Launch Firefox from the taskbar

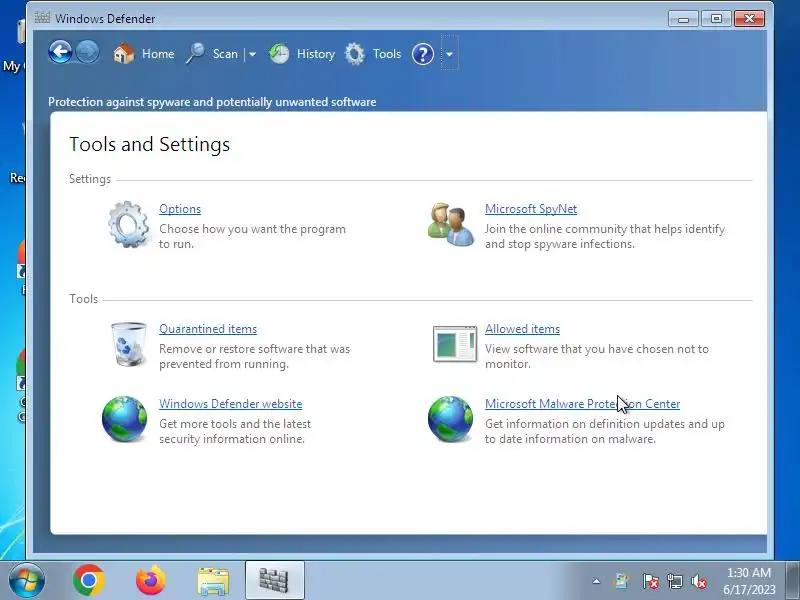(151, 580)
